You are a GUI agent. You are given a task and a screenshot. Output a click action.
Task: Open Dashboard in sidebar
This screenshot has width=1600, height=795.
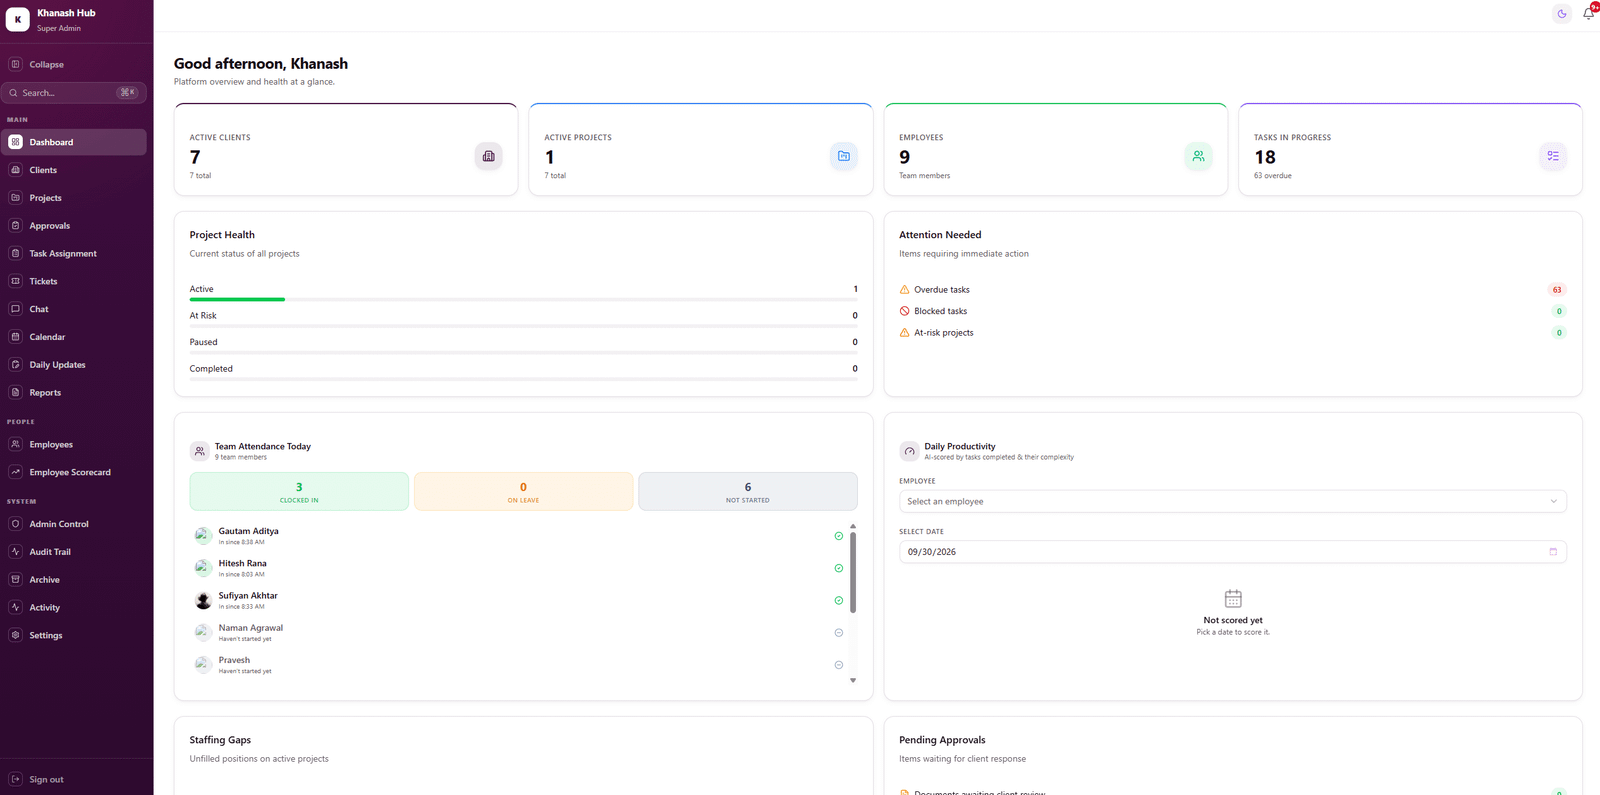click(74, 142)
